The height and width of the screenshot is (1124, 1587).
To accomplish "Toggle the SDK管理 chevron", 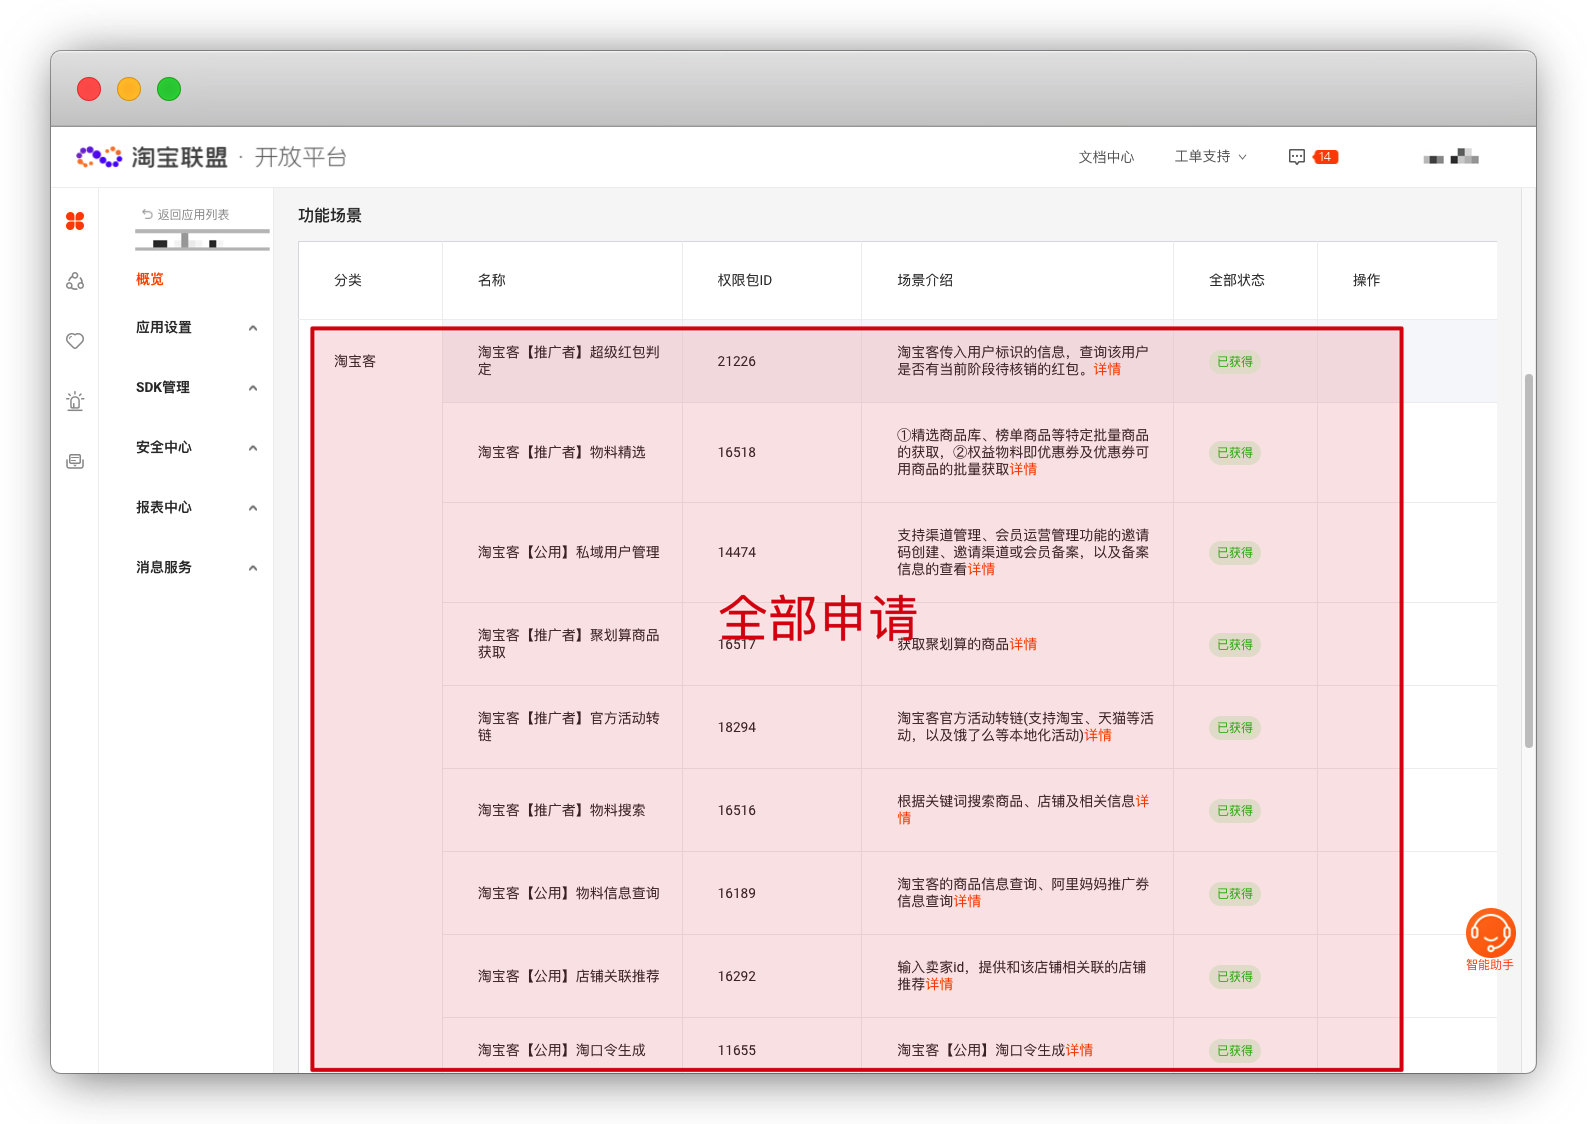I will [253, 388].
